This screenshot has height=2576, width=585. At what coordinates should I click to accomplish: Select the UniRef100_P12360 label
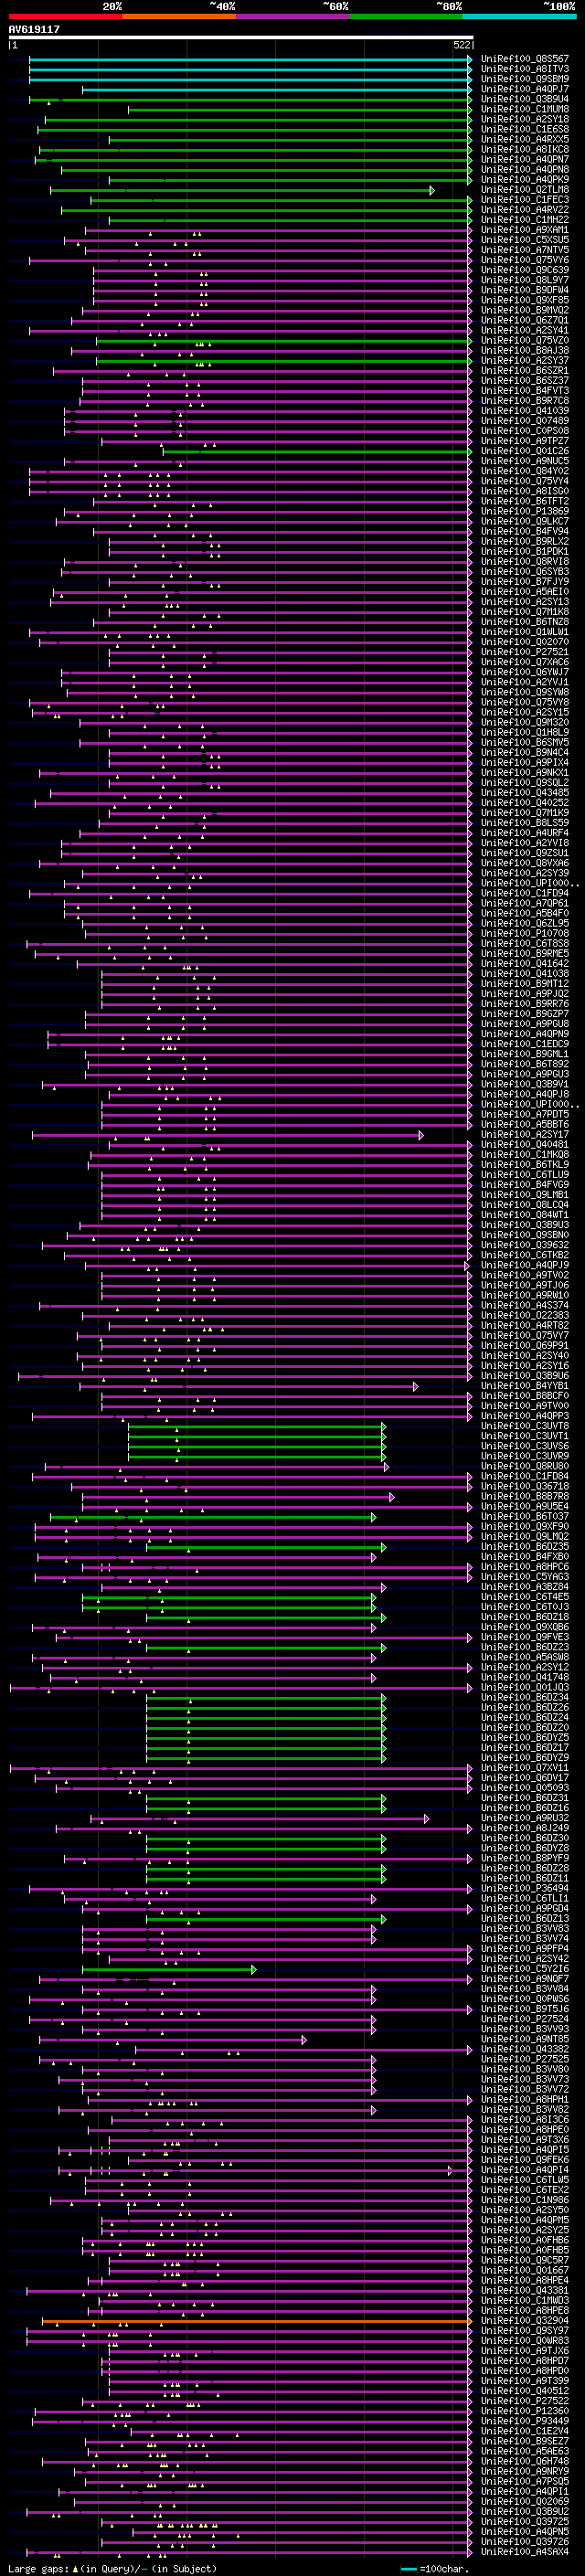[x=525, y=2412]
